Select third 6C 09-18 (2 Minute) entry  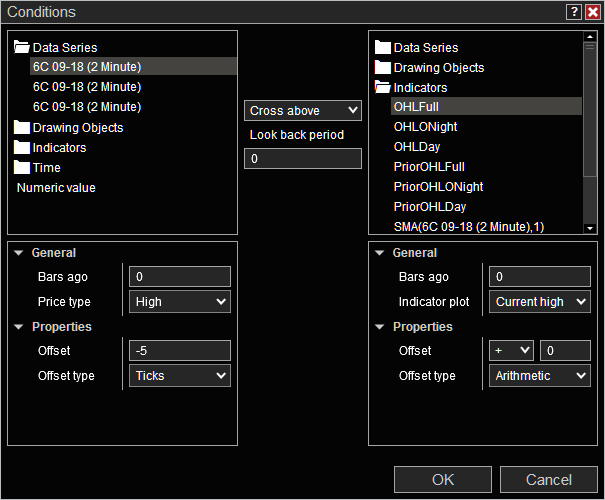[x=87, y=107]
